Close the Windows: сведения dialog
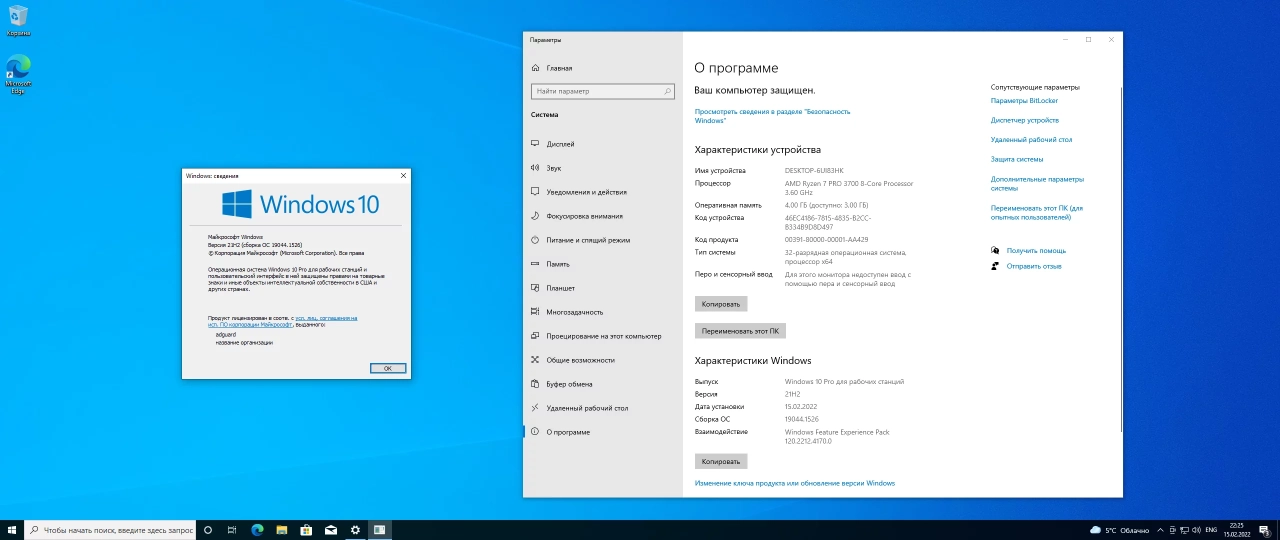The width and height of the screenshot is (1280, 540). coord(403,175)
